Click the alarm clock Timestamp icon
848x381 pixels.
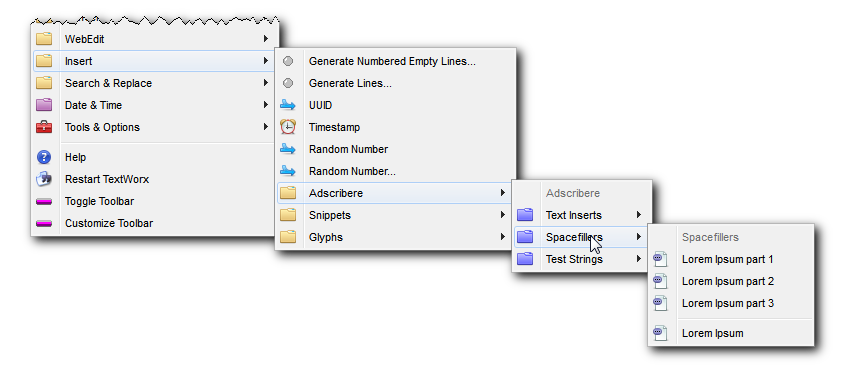pyautogui.click(x=288, y=127)
